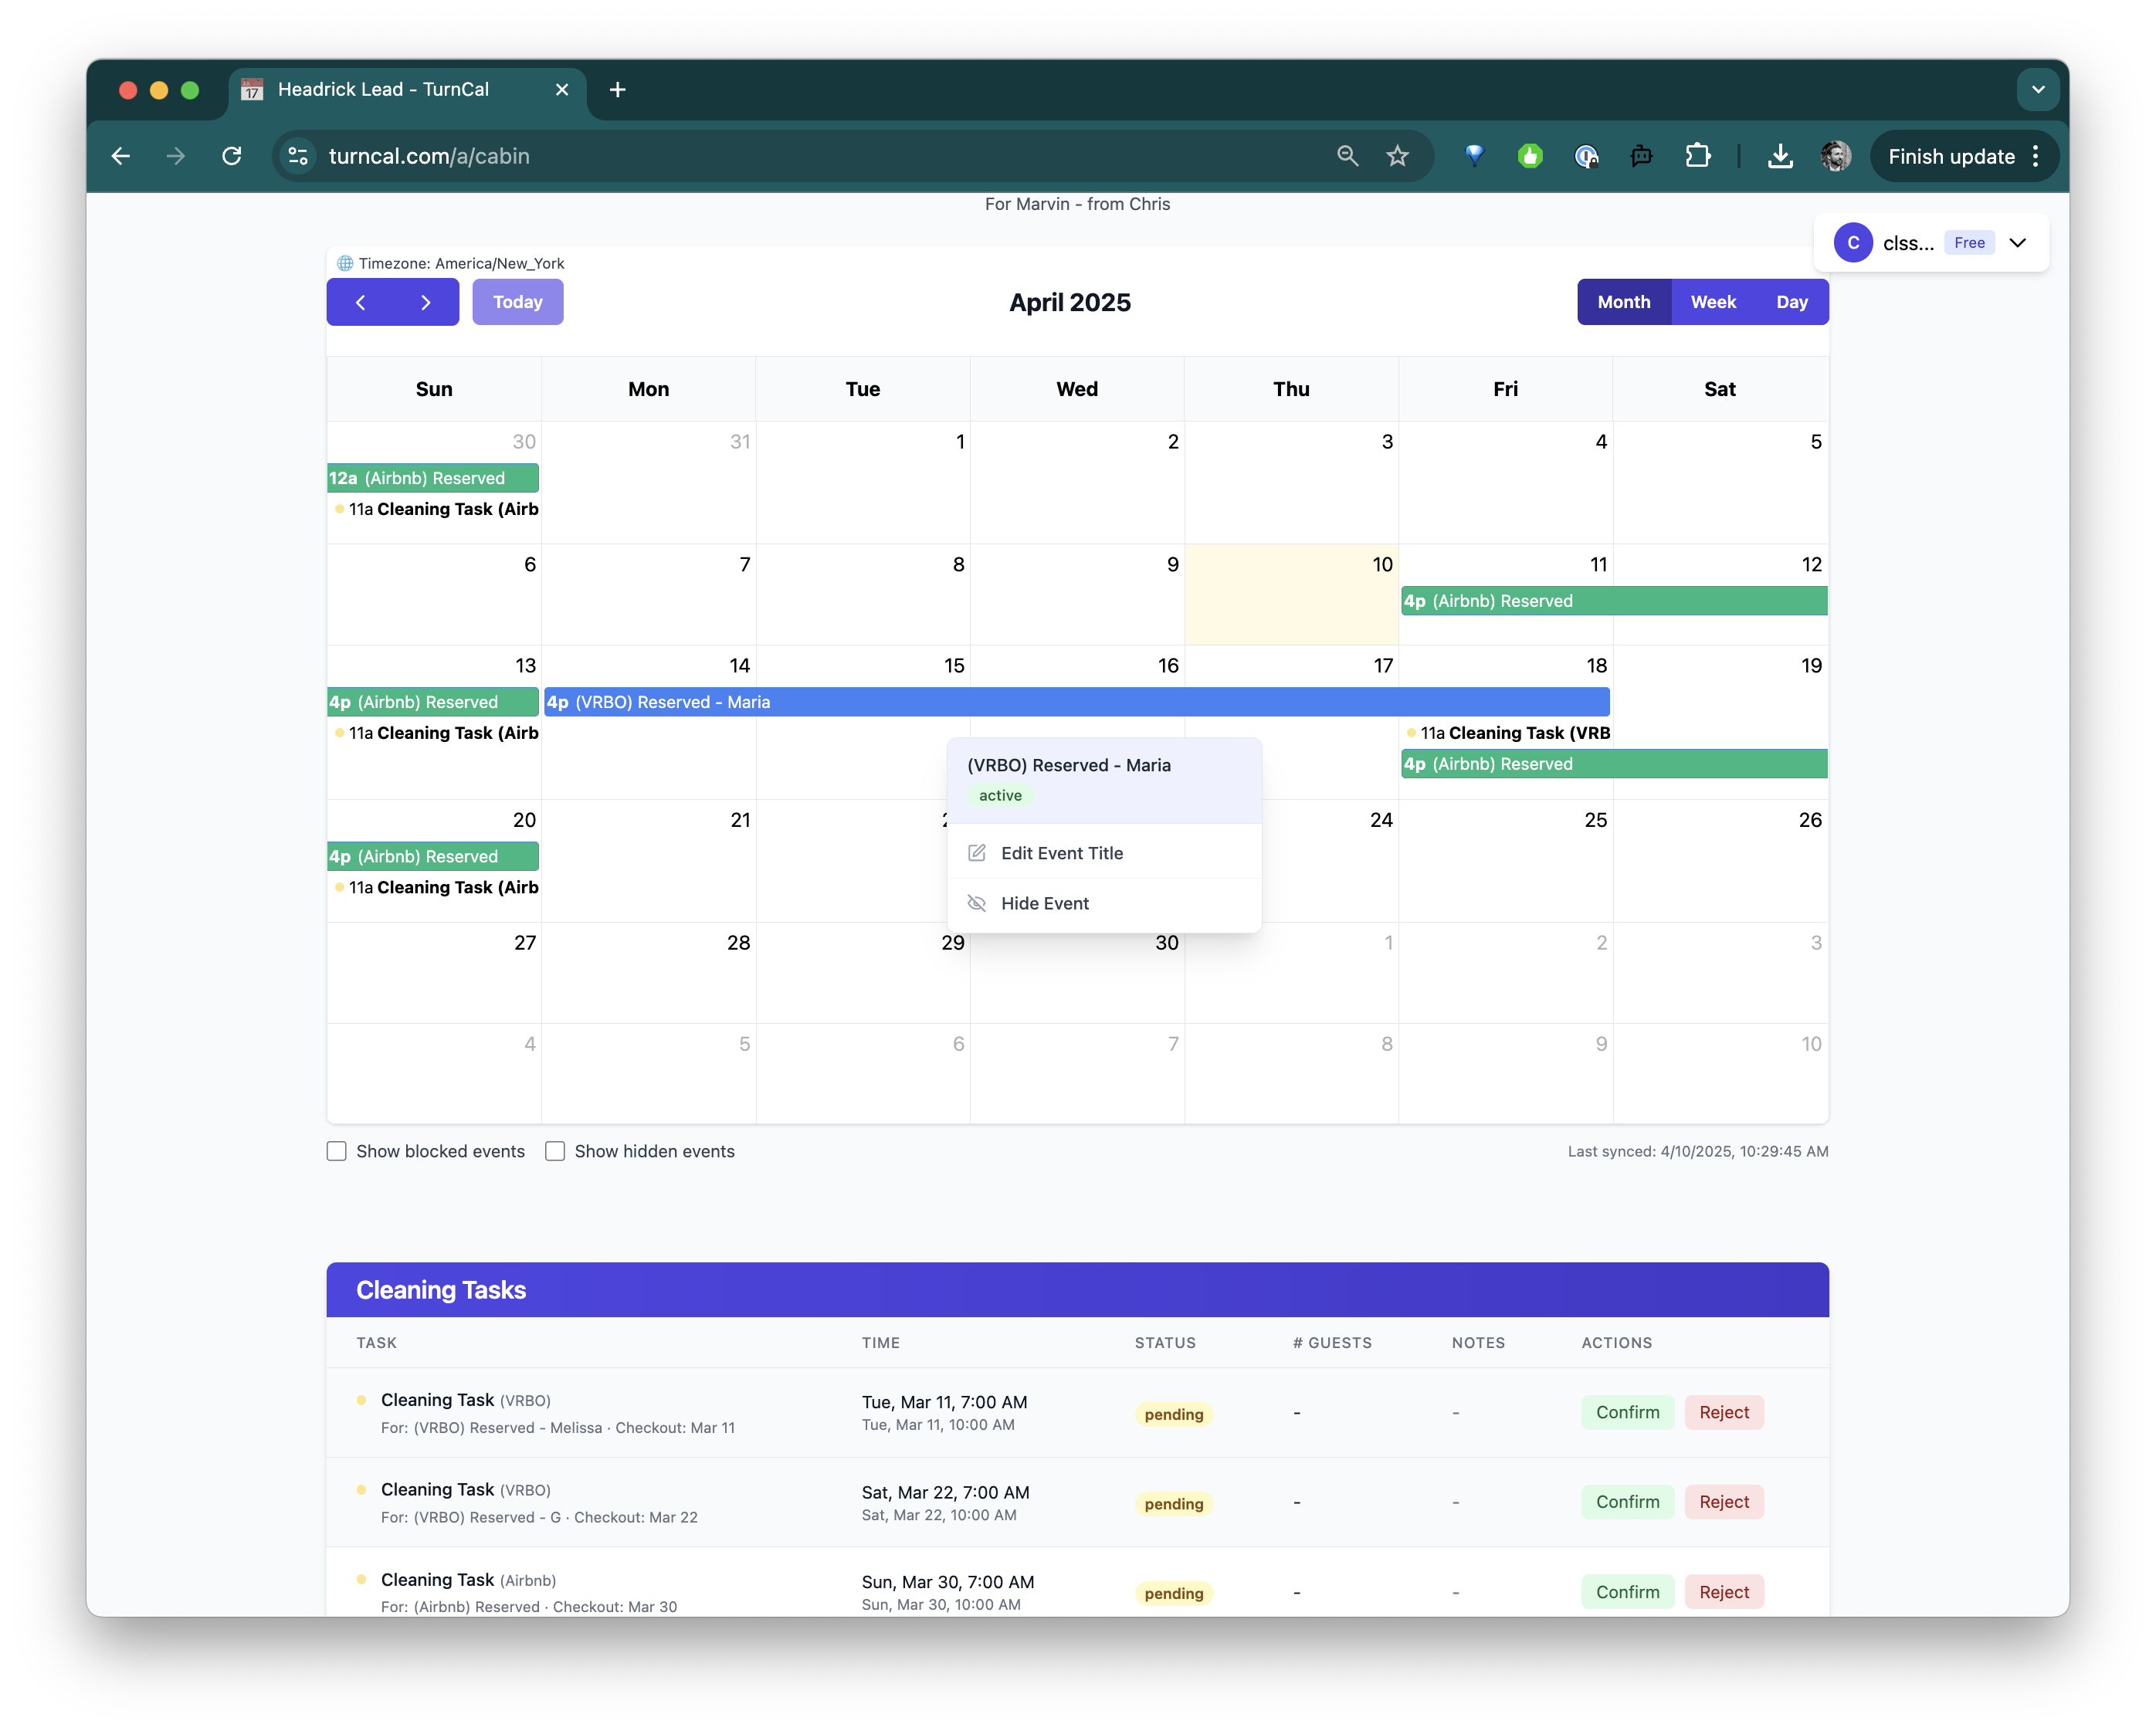This screenshot has height=1731, width=2156.
Task: Click the crossed-eye Hide Event icon
Action: (977, 903)
